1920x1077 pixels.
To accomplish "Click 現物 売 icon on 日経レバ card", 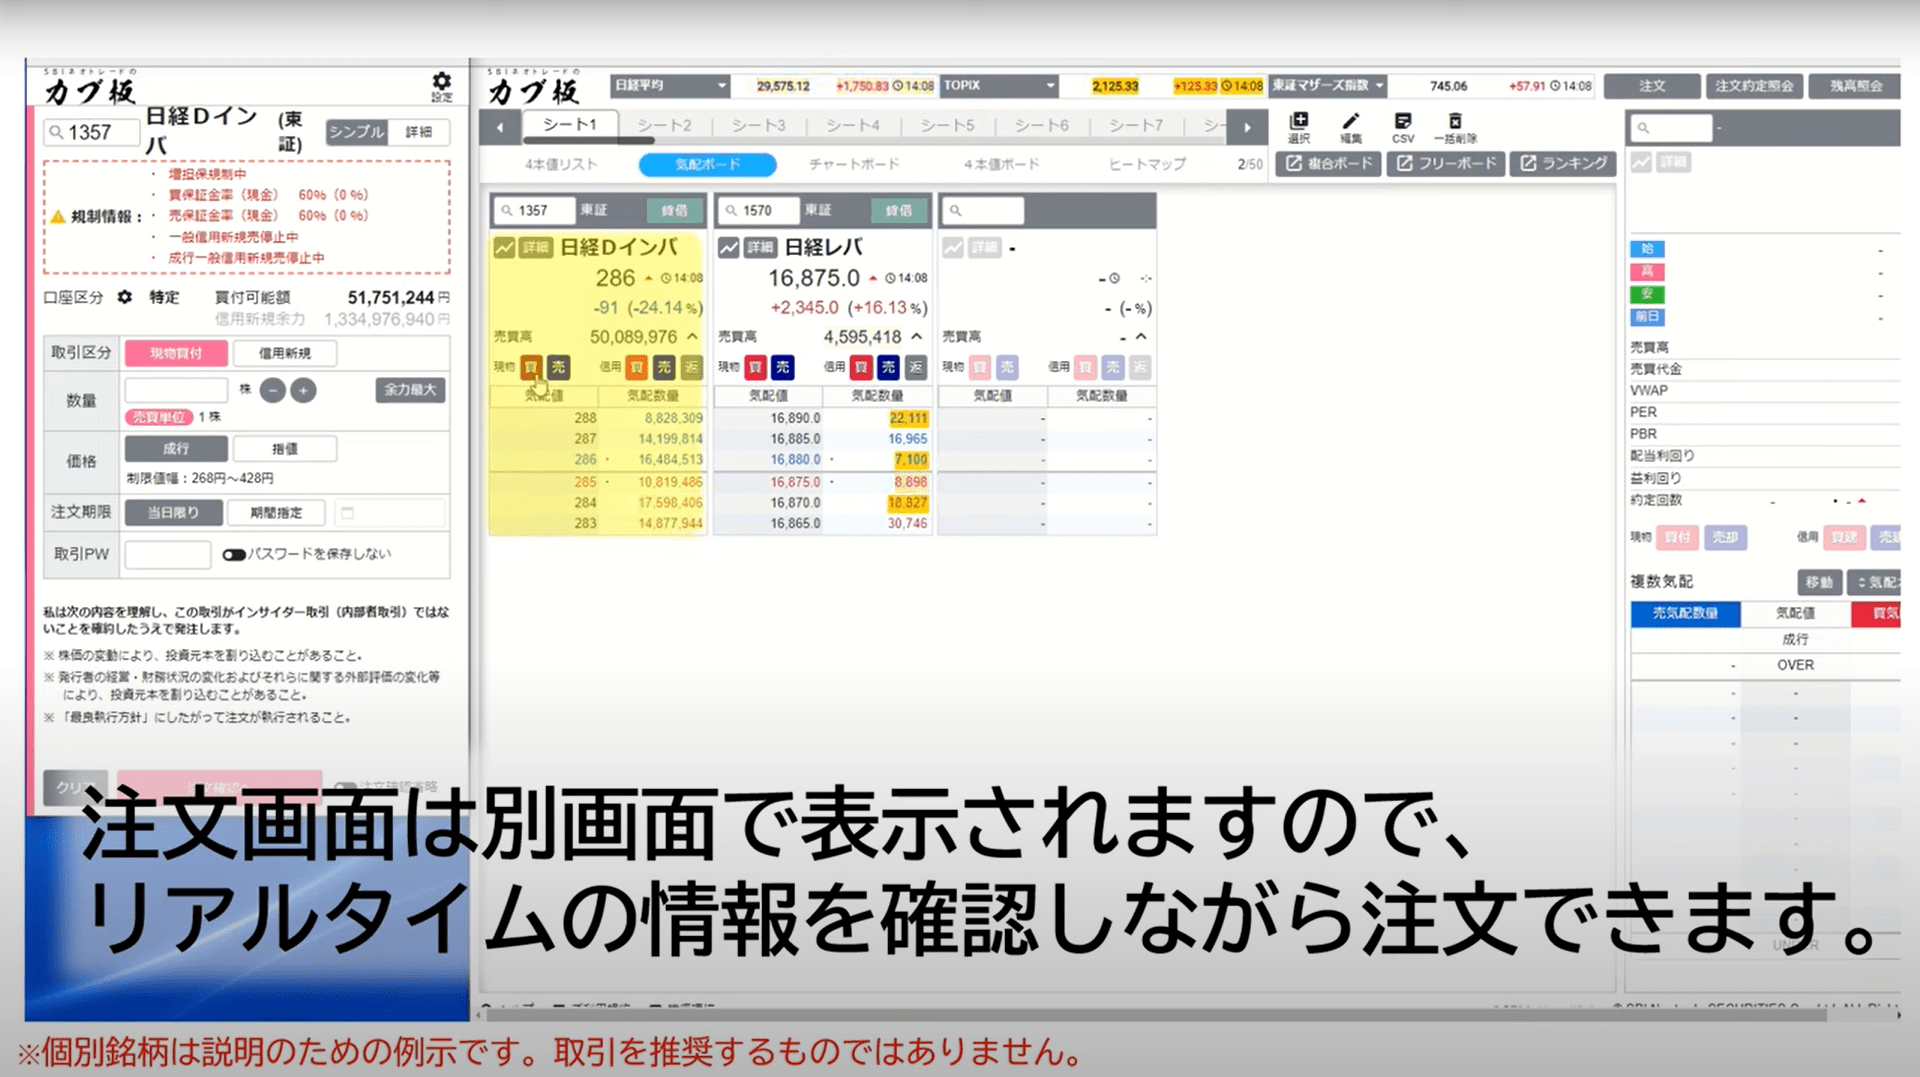I will tap(783, 367).
